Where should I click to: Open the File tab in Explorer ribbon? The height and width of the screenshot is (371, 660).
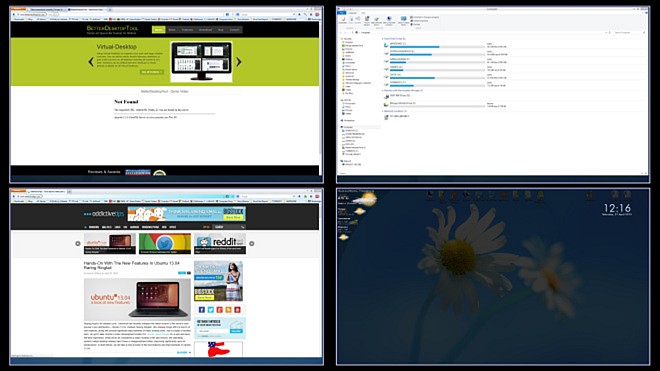pyautogui.click(x=342, y=13)
